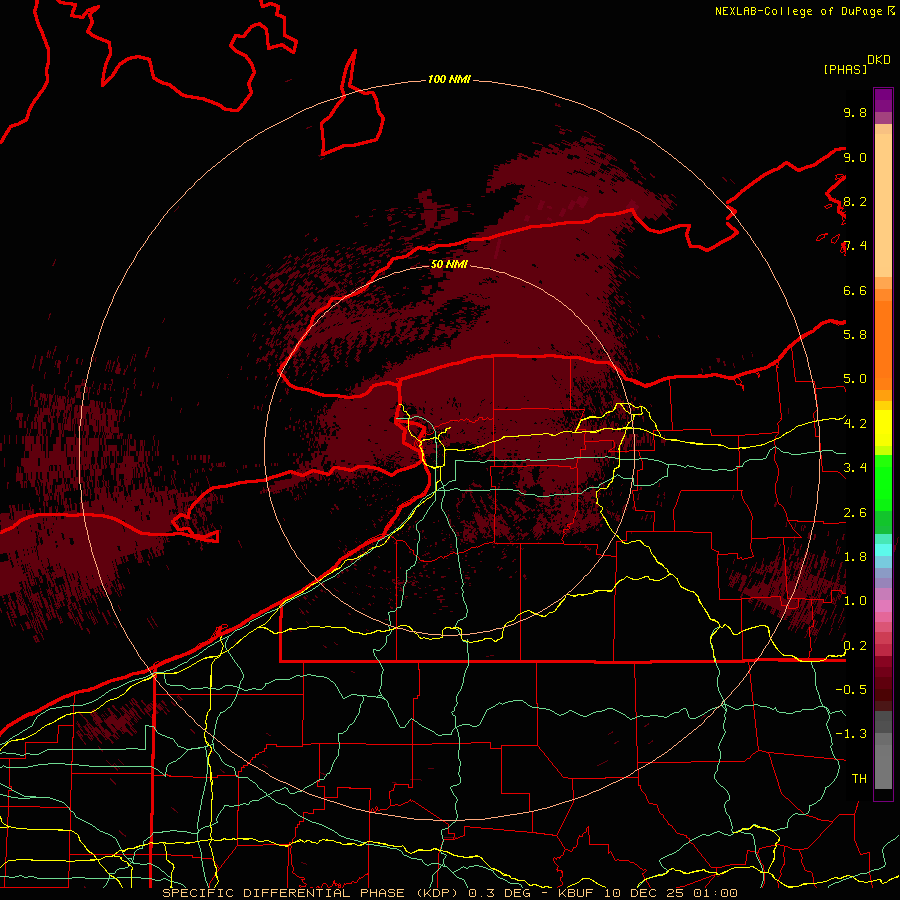Pick the pink swatch in the legend

click(883, 606)
